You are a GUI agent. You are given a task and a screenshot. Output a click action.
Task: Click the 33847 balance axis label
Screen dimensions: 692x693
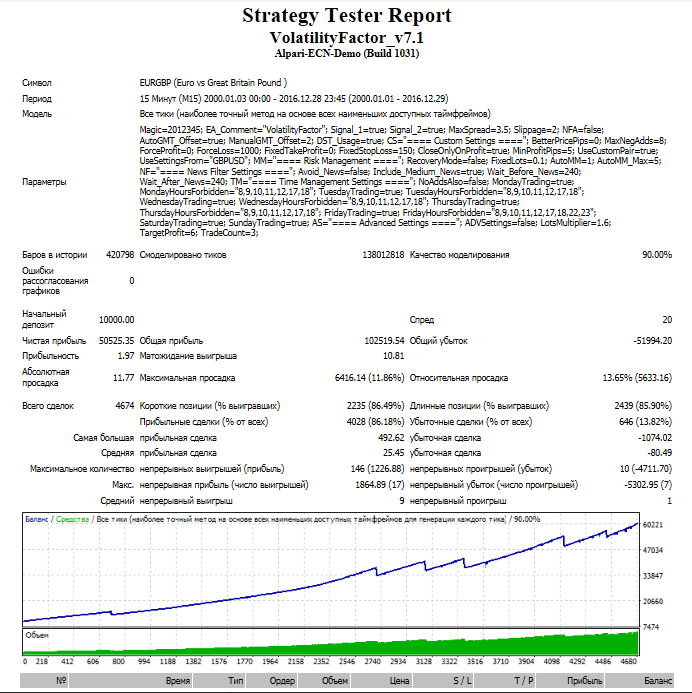[x=653, y=576]
